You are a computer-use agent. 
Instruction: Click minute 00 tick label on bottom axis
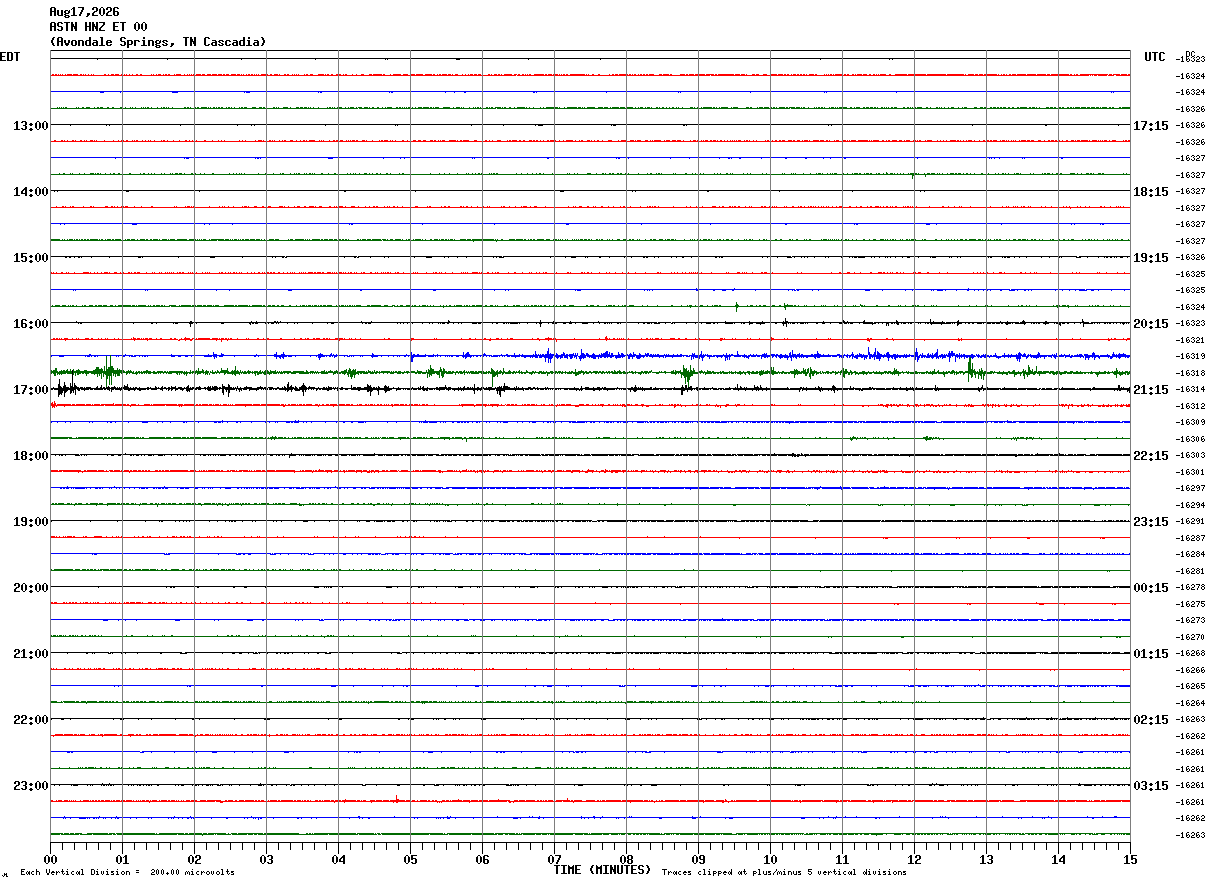coord(50,859)
